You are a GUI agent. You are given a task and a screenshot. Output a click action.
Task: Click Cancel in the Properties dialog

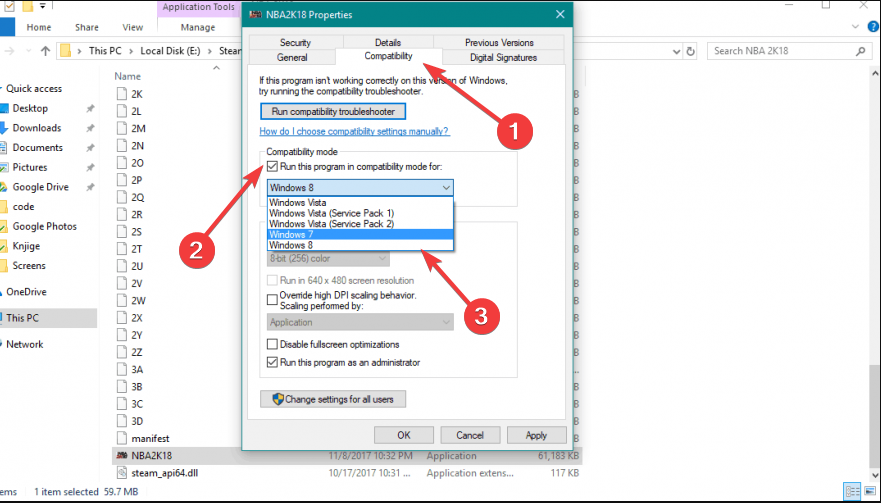(470, 435)
